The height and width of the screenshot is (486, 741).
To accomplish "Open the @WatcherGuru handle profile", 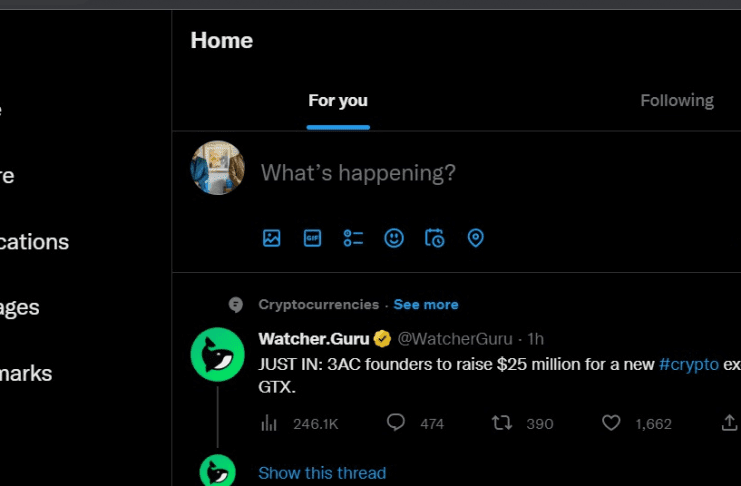I will click(456, 338).
